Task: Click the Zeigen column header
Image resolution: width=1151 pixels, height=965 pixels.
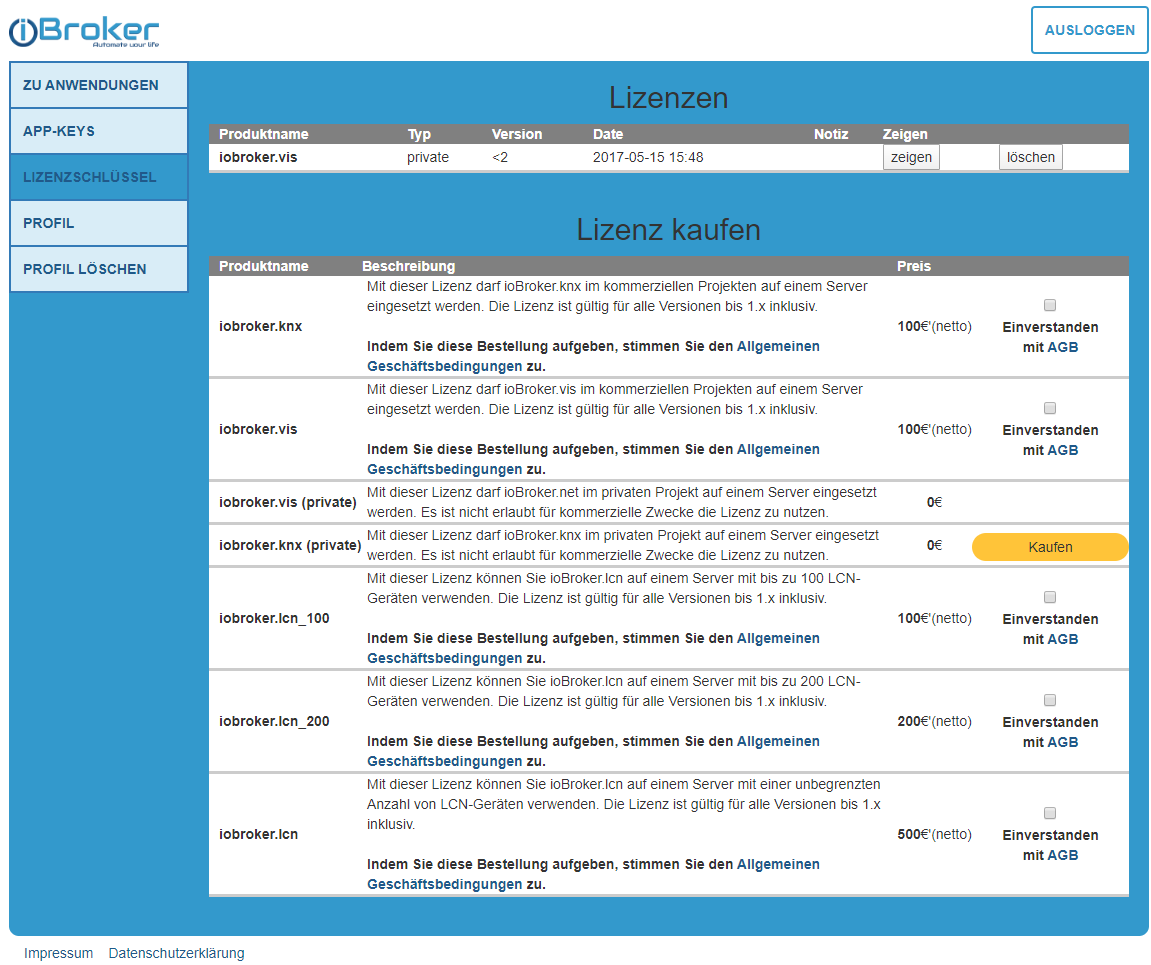Action: [904, 134]
